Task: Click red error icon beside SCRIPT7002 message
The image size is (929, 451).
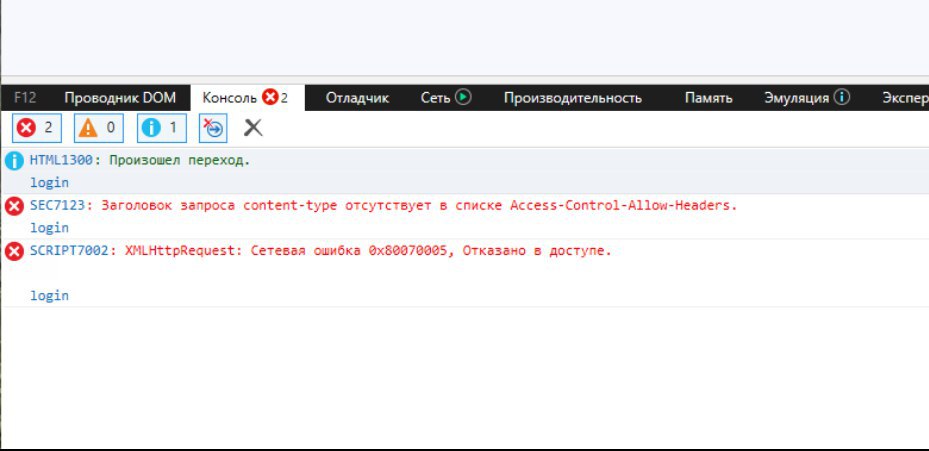Action: point(14,251)
